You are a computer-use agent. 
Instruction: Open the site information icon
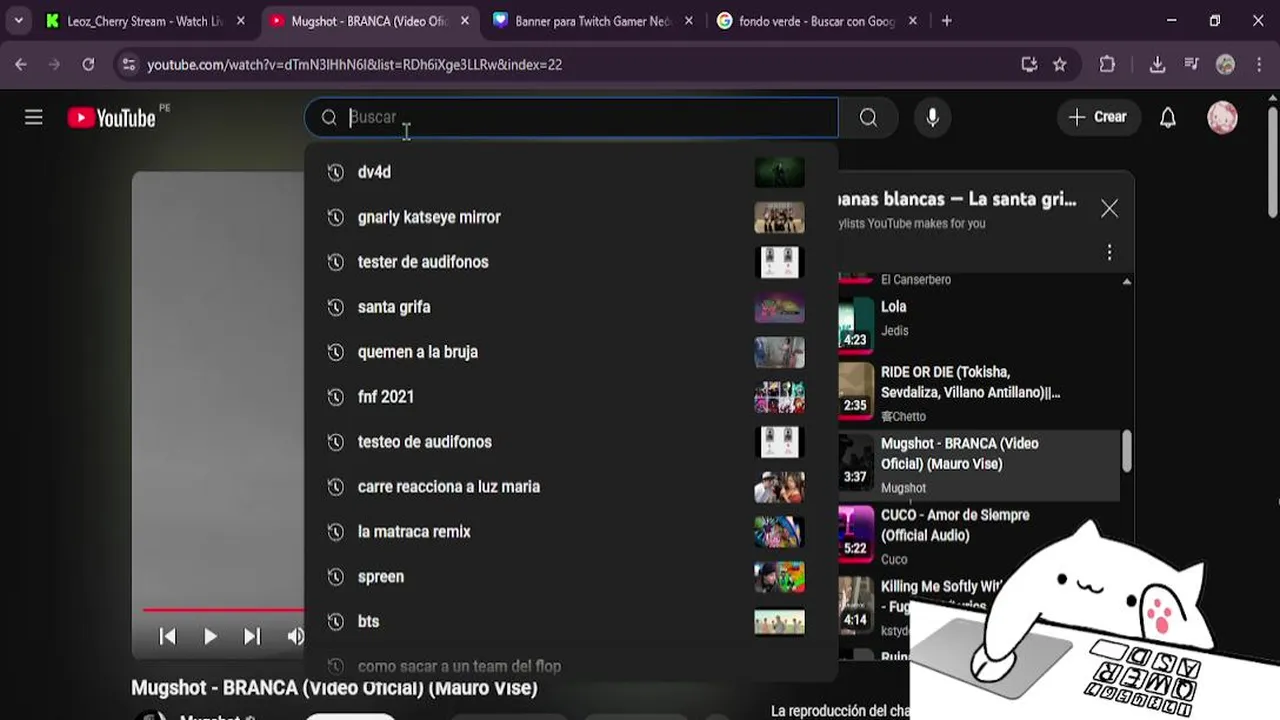(128, 65)
